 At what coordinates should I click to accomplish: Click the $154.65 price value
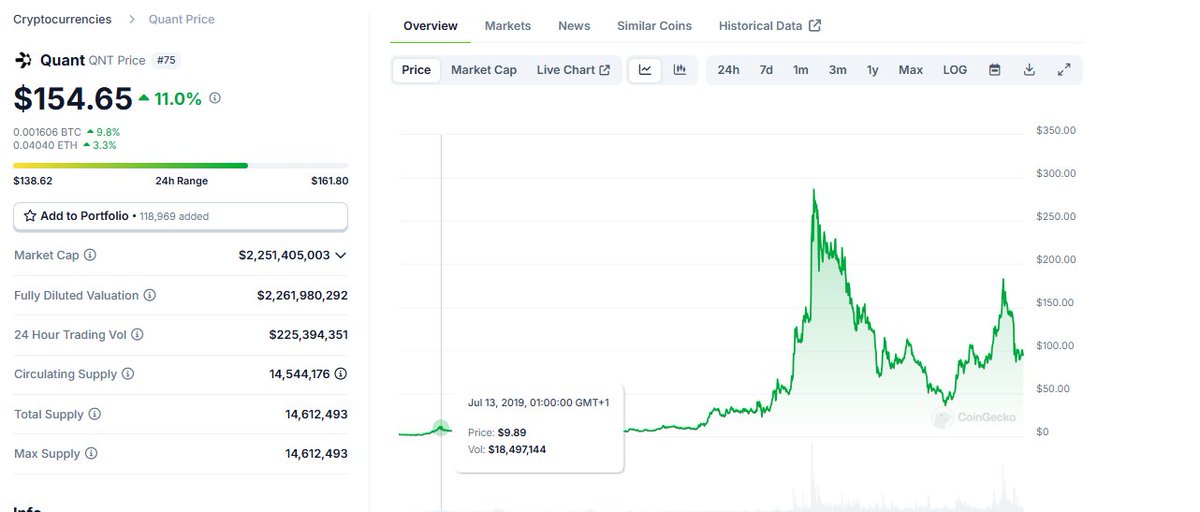click(x=73, y=99)
